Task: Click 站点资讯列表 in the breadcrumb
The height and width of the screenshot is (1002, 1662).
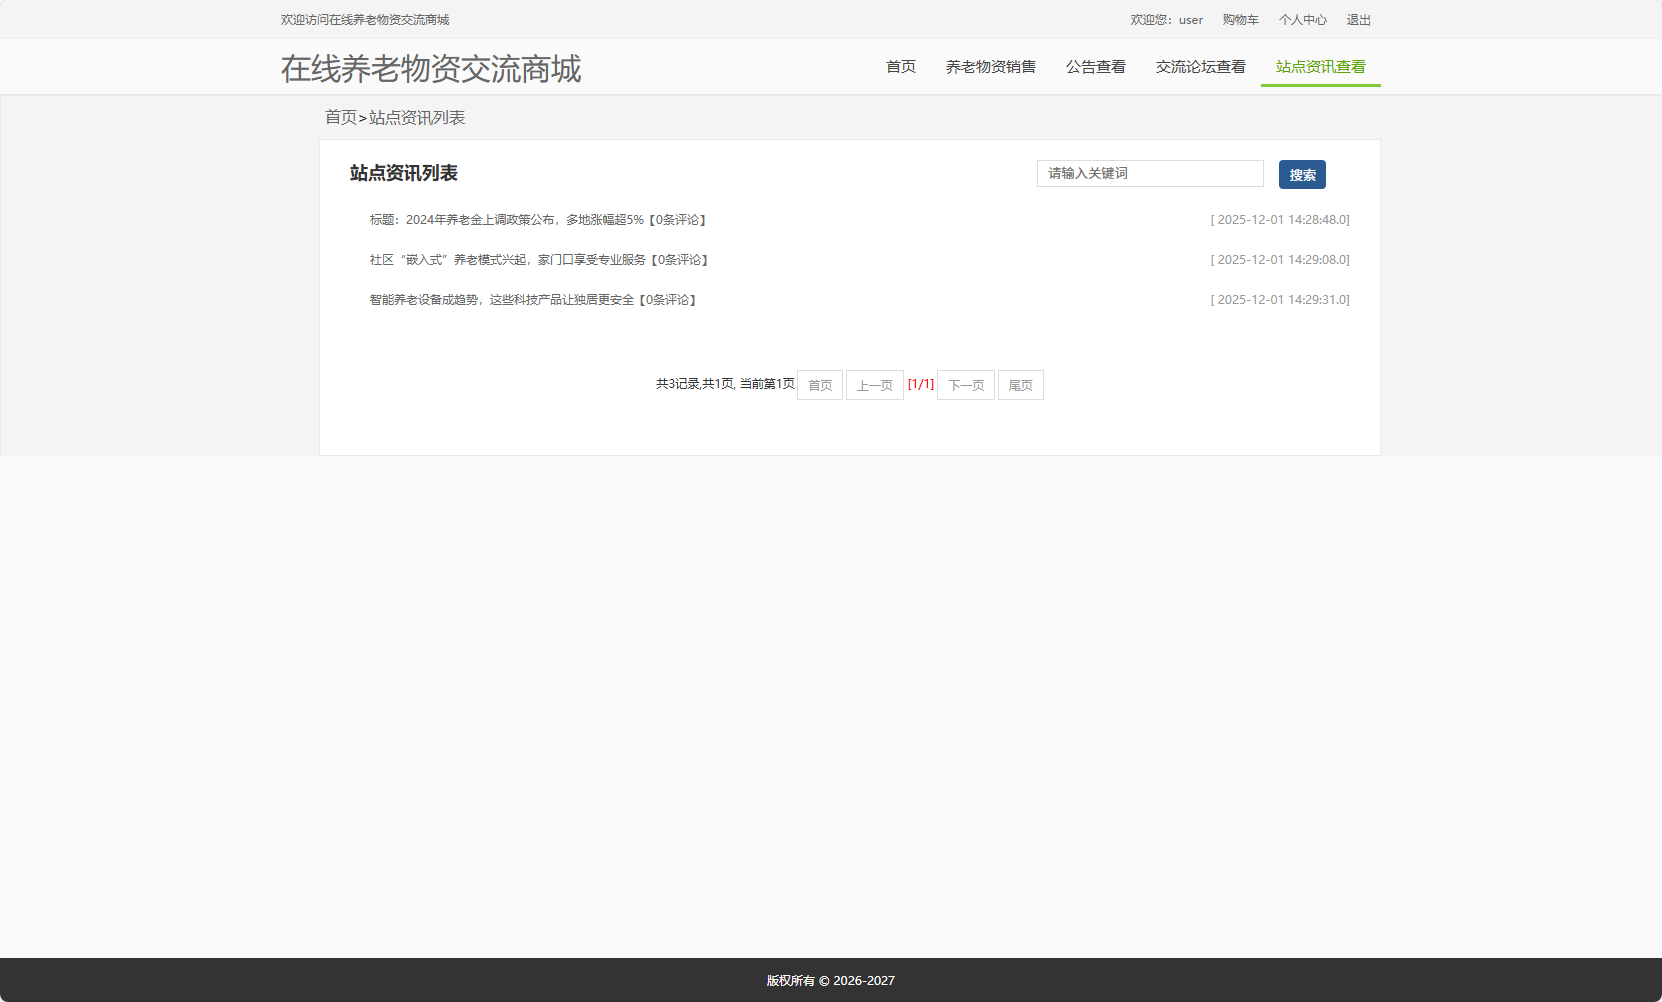Action: pyautogui.click(x=417, y=118)
